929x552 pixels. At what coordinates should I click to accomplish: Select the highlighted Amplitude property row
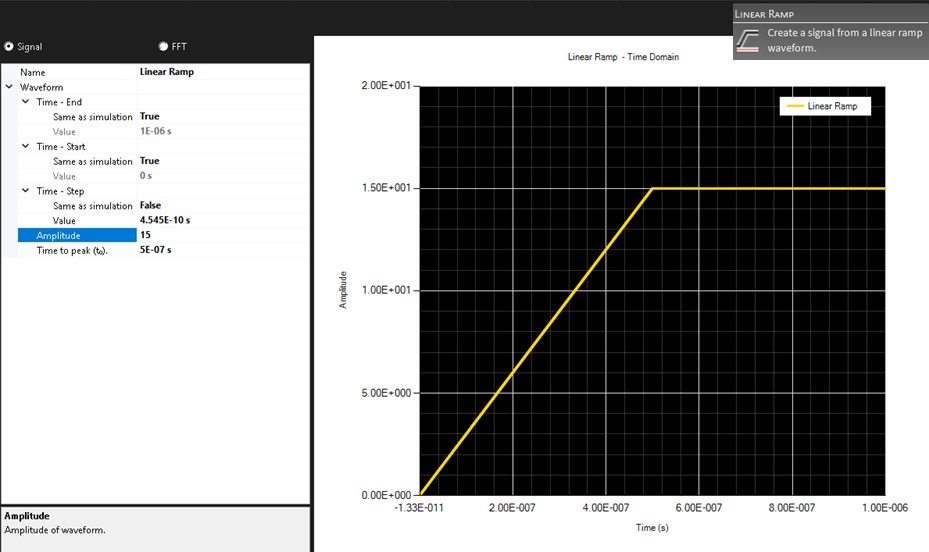point(77,235)
